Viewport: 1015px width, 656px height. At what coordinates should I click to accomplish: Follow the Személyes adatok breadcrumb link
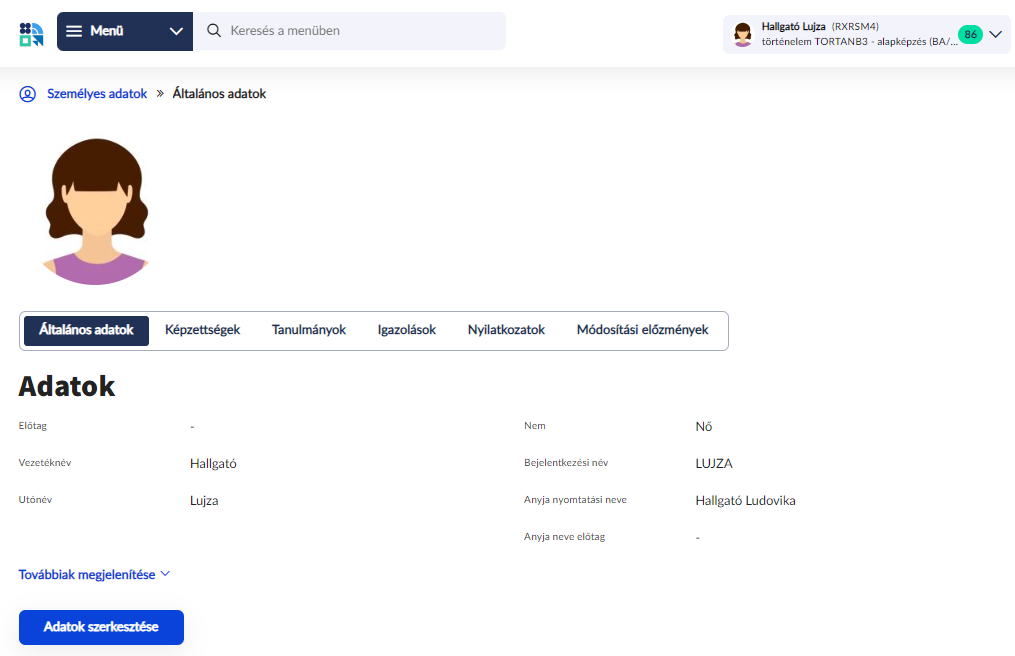97,94
